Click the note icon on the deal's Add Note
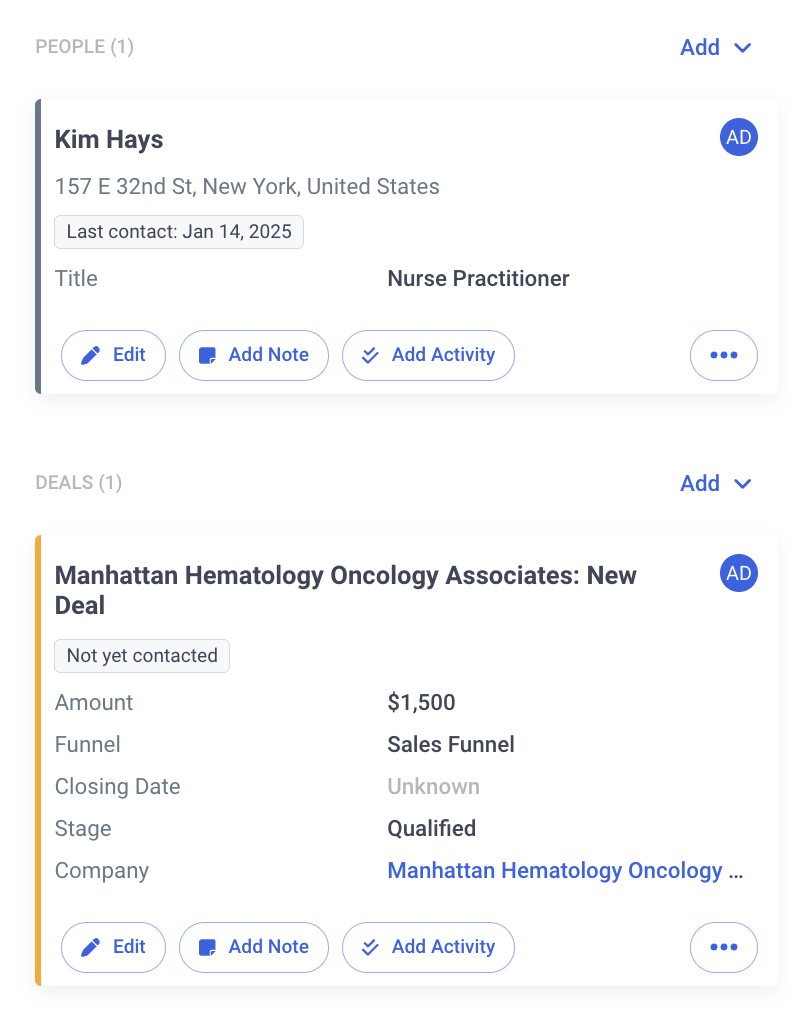 208,947
